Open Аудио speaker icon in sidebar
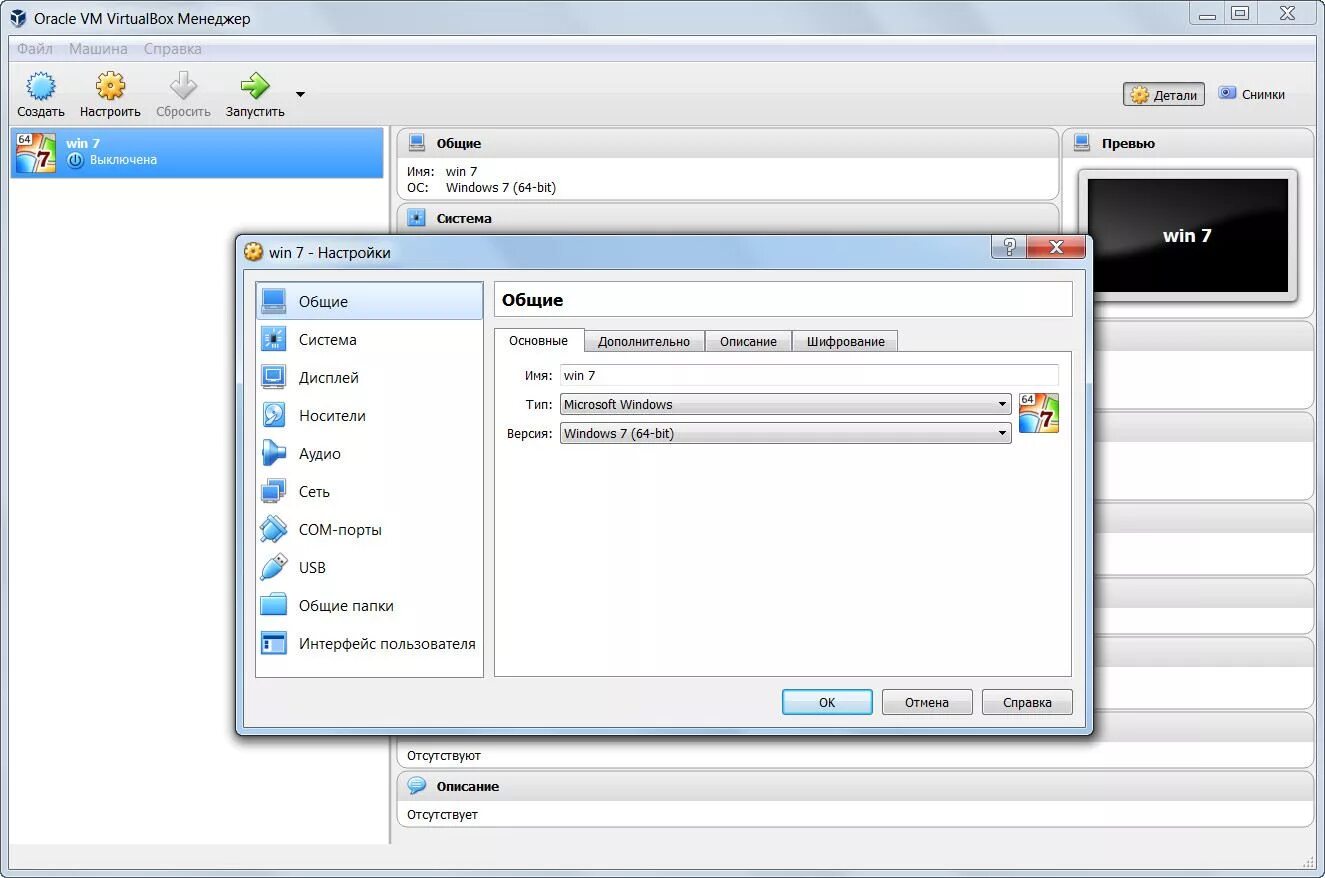 click(273, 454)
